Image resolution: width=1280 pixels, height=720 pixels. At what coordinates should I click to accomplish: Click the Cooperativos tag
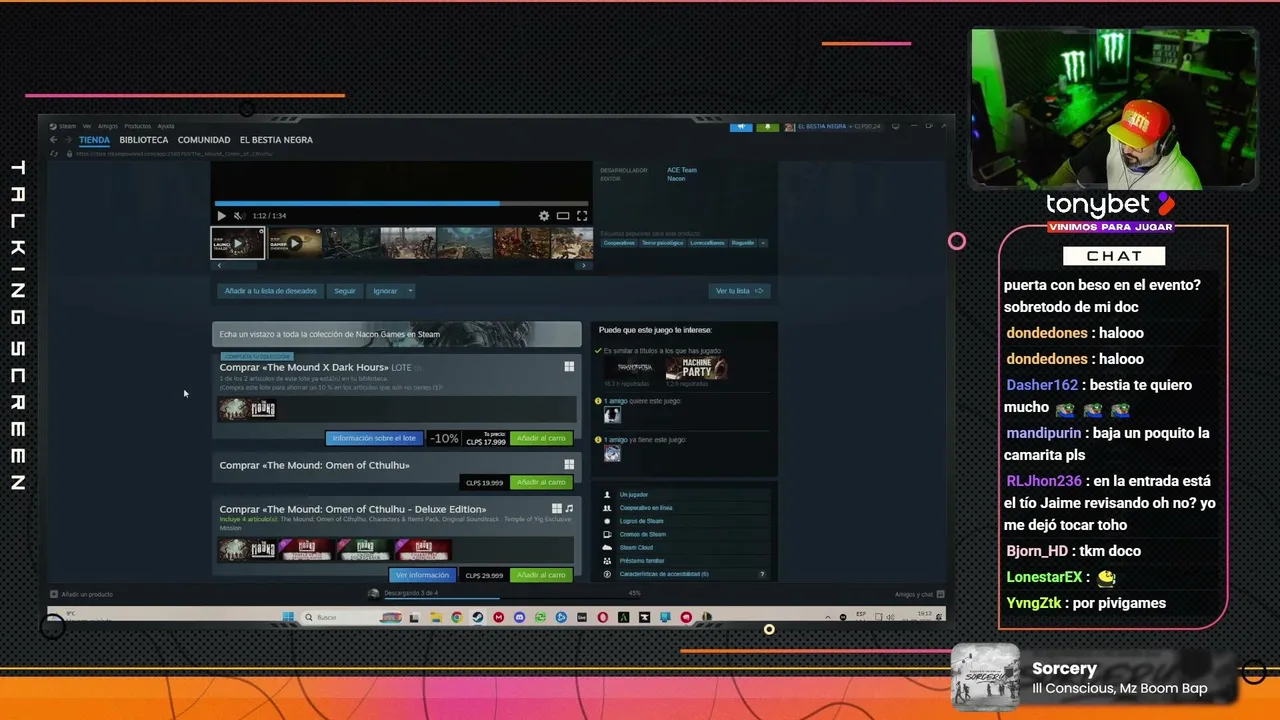(x=618, y=243)
